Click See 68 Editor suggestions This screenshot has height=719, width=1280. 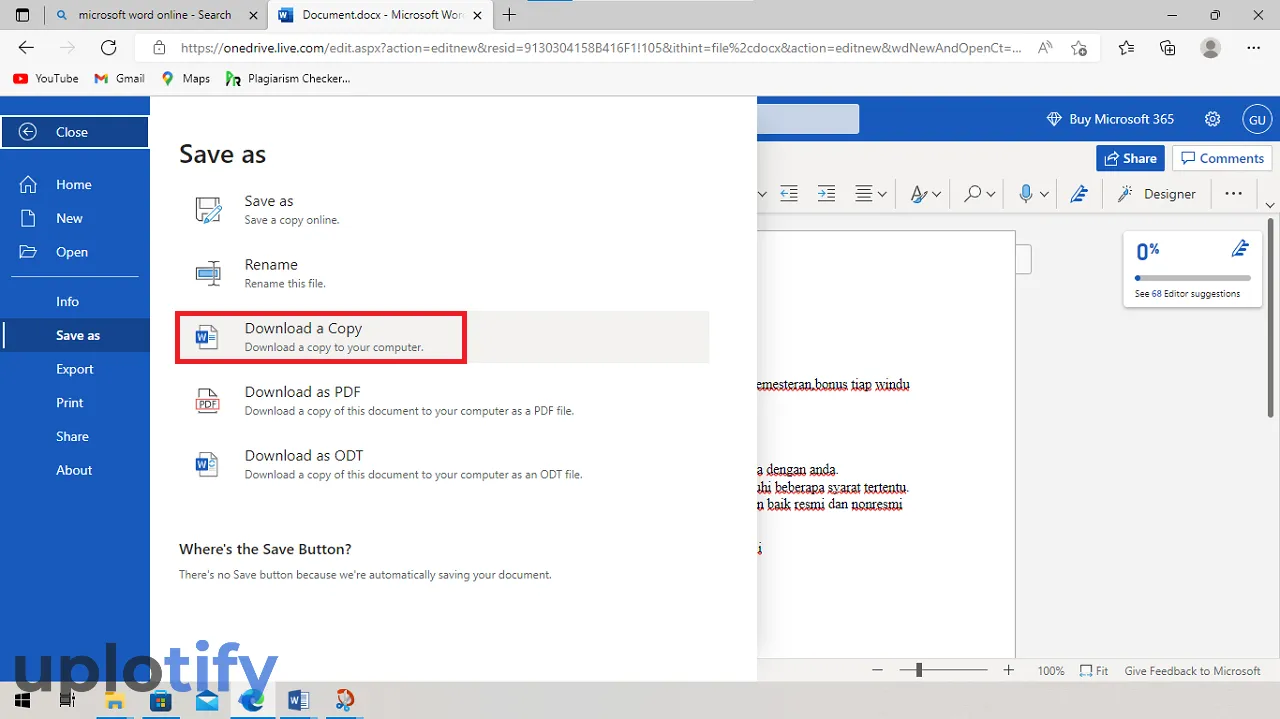coord(1187,294)
